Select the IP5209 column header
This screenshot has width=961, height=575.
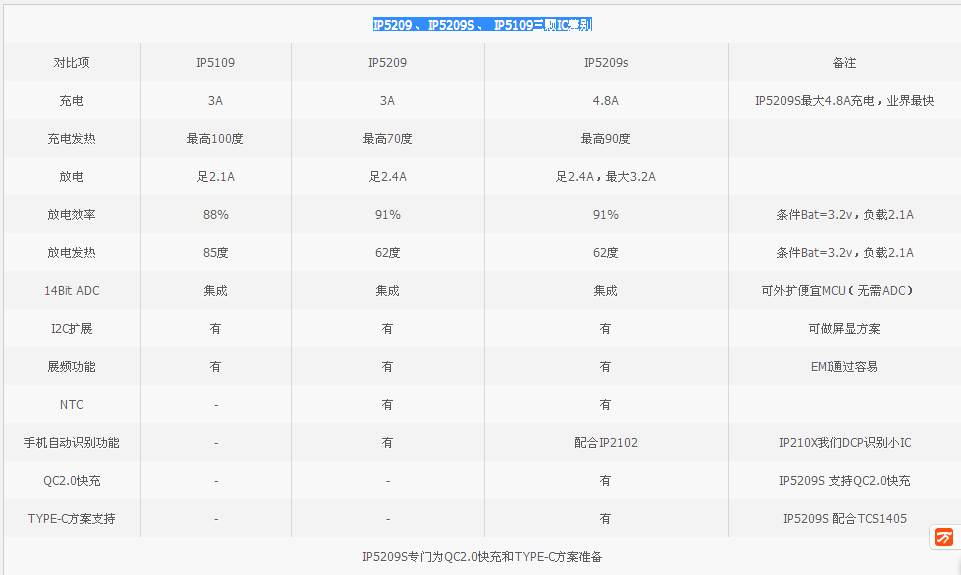coord(387,63)
